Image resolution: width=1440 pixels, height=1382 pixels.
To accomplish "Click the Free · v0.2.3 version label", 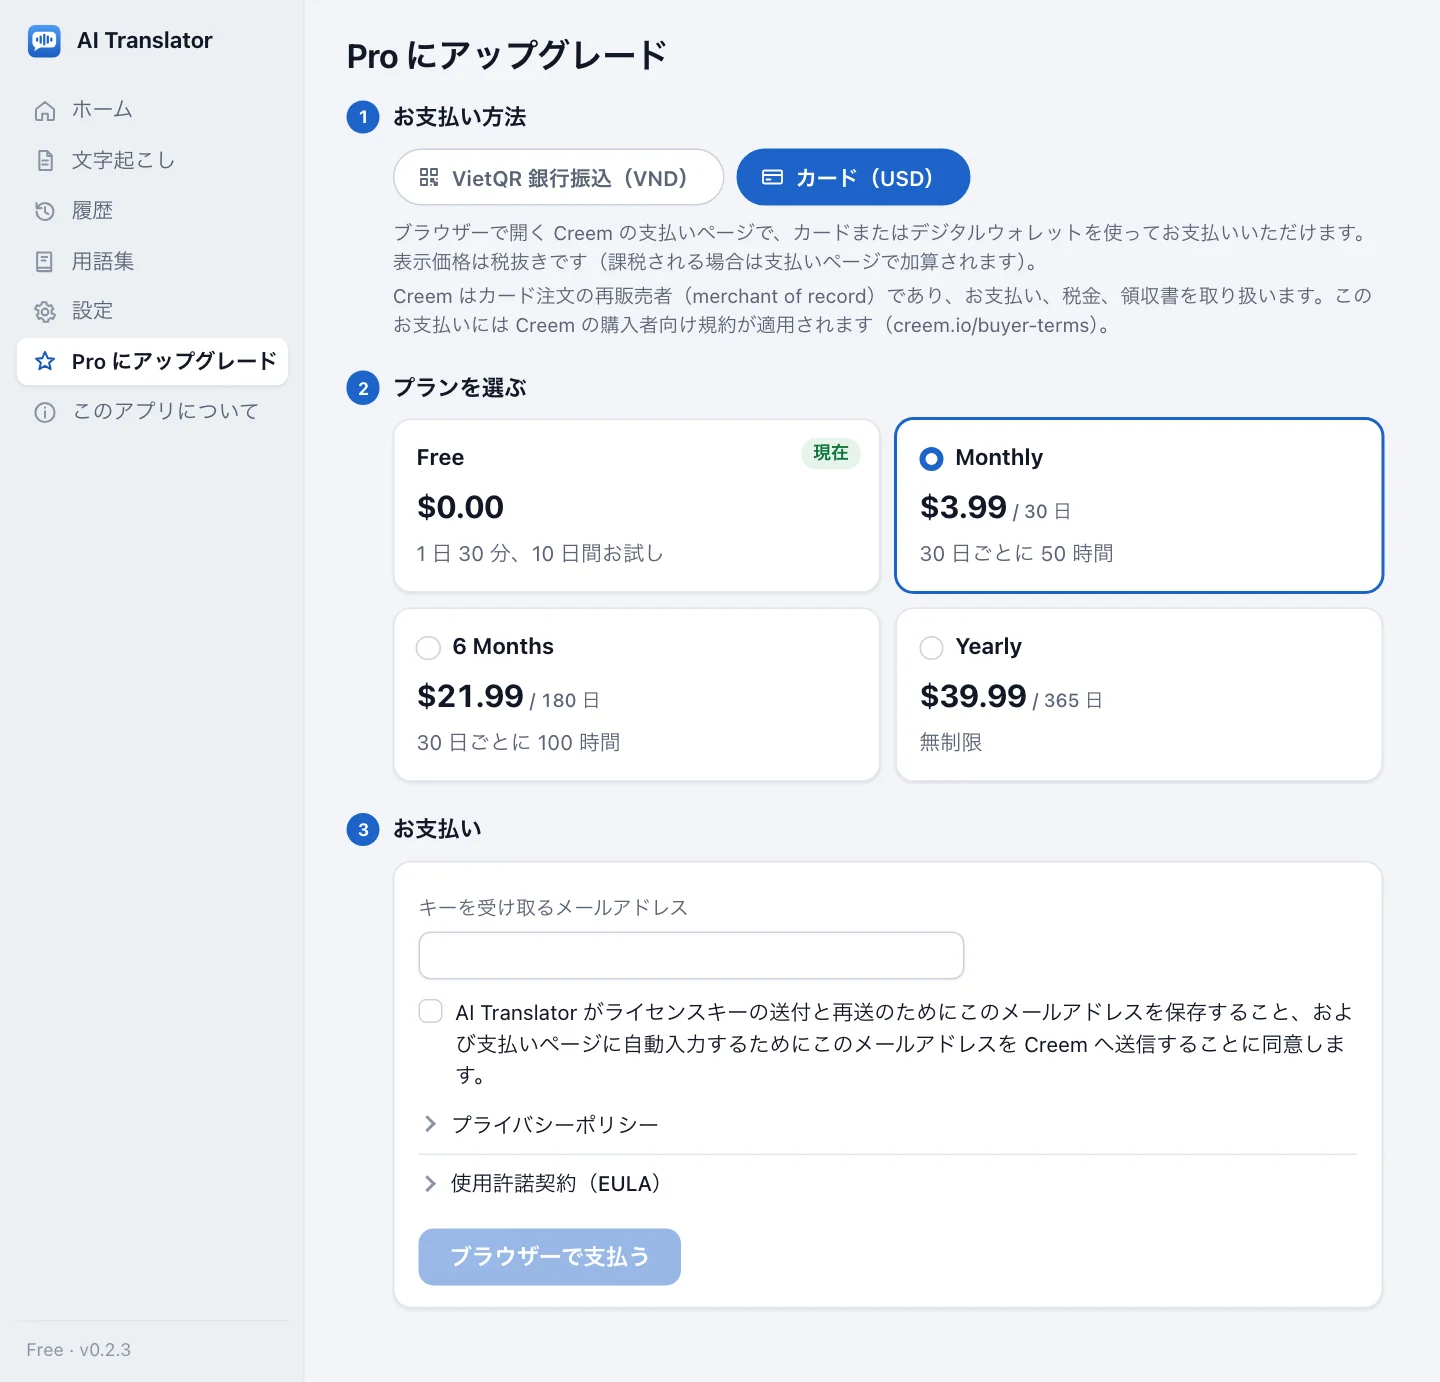I will tap(79, 1350).
